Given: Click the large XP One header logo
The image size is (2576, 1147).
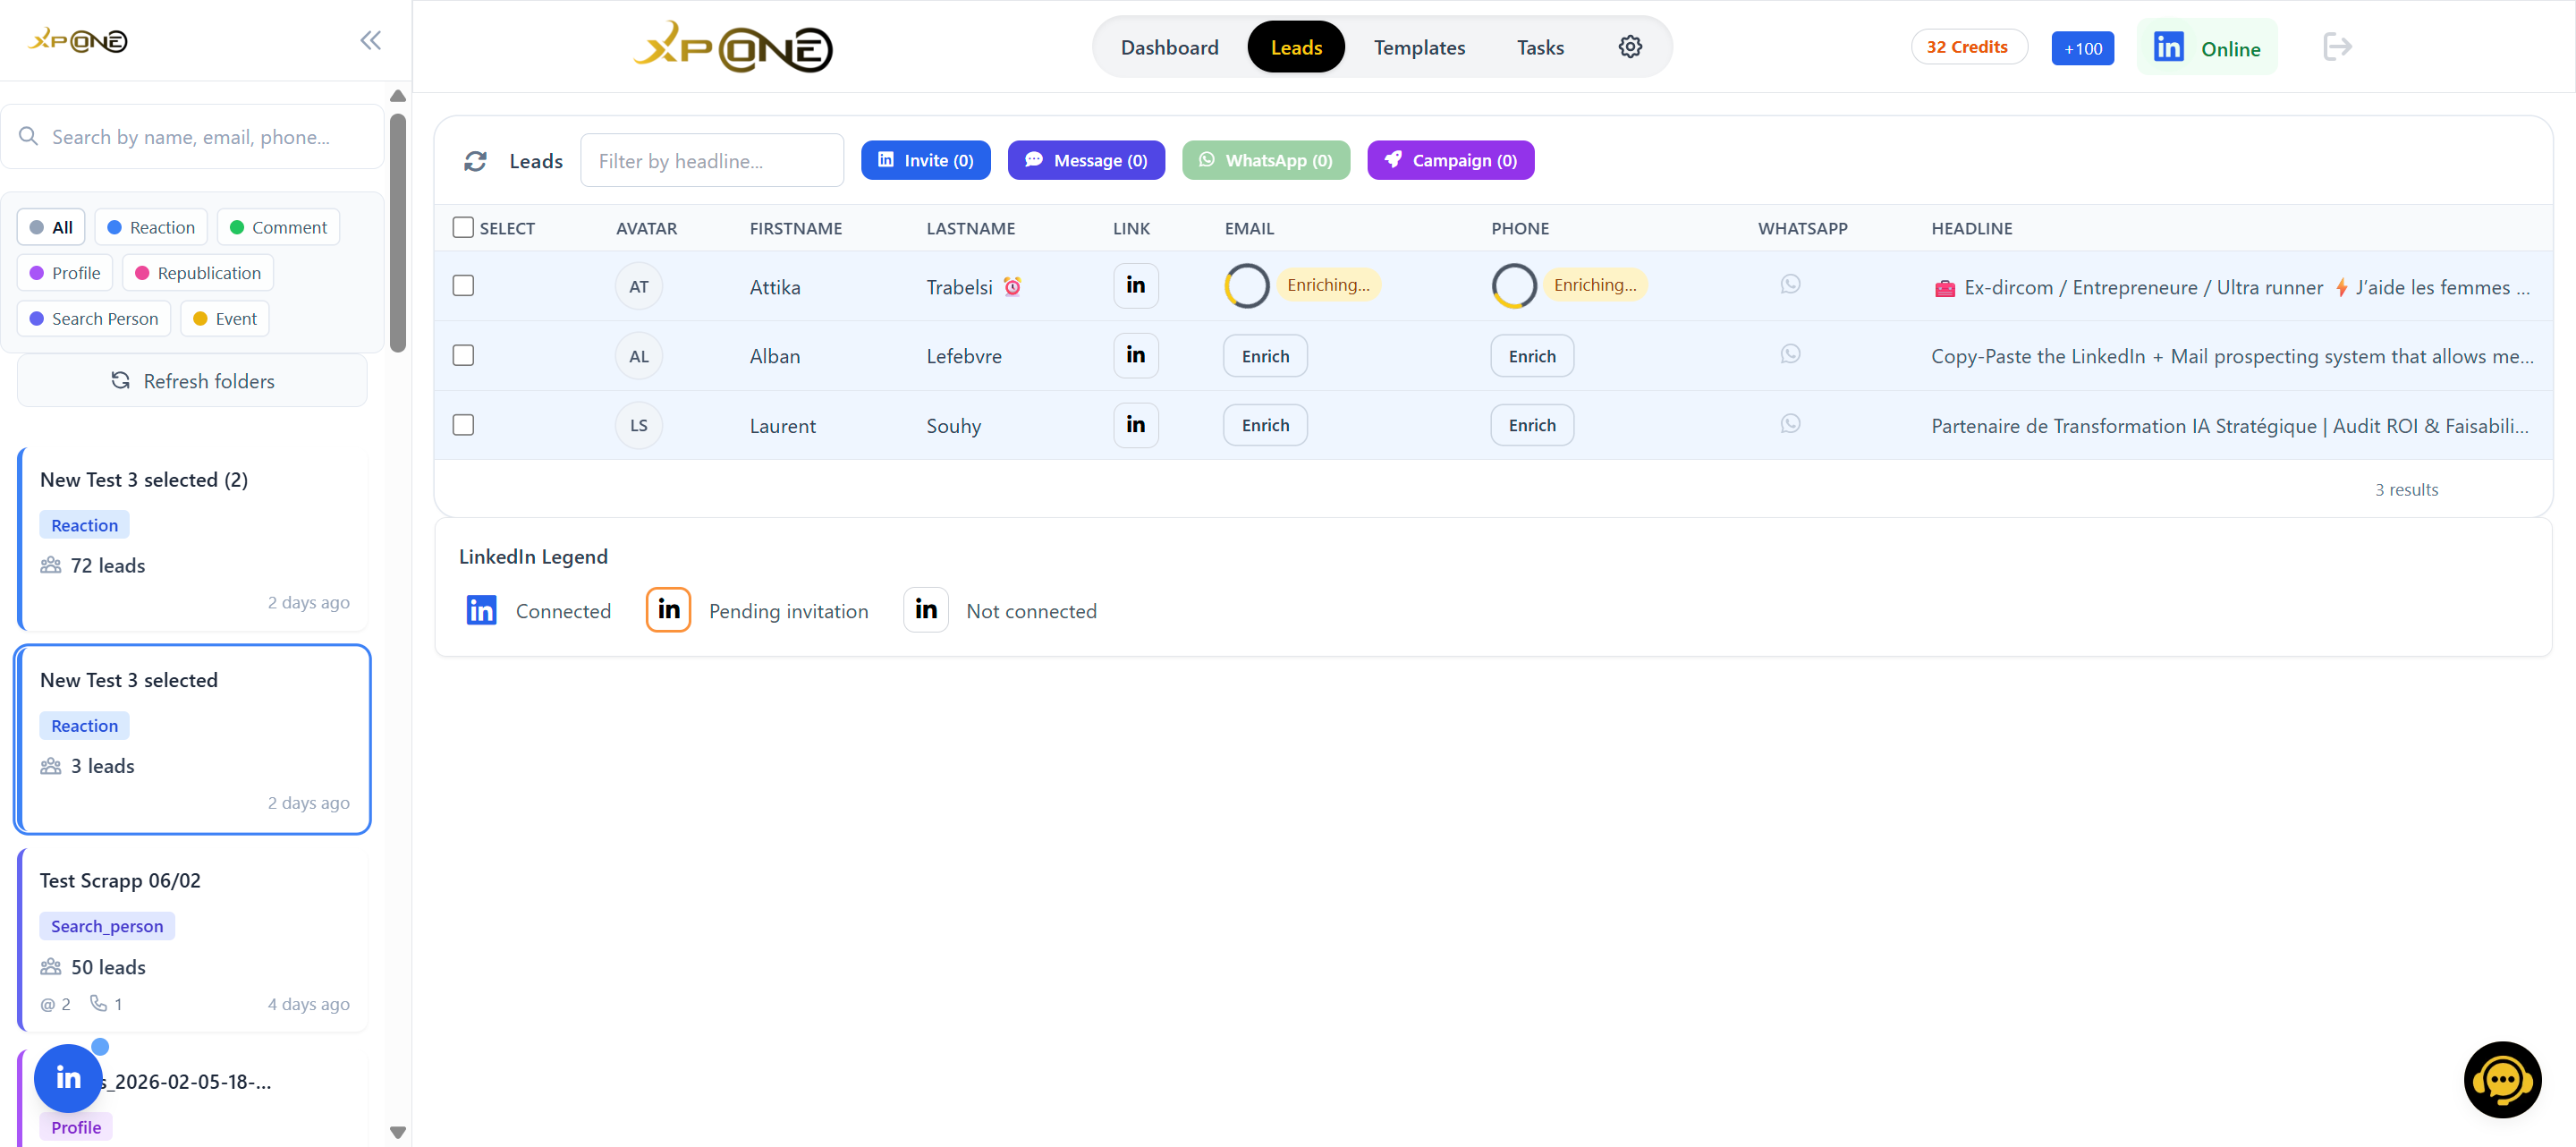Looking at the screenshot, I should [733, 47].
